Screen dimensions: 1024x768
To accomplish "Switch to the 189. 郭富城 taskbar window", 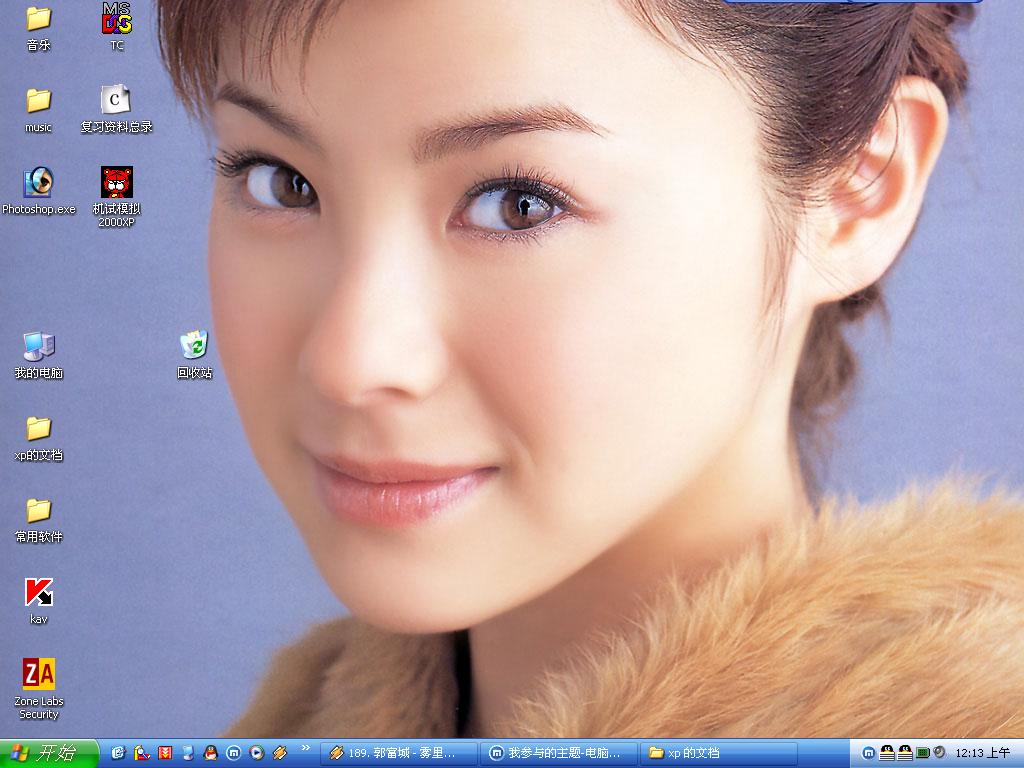I will (x=398, y=753).
